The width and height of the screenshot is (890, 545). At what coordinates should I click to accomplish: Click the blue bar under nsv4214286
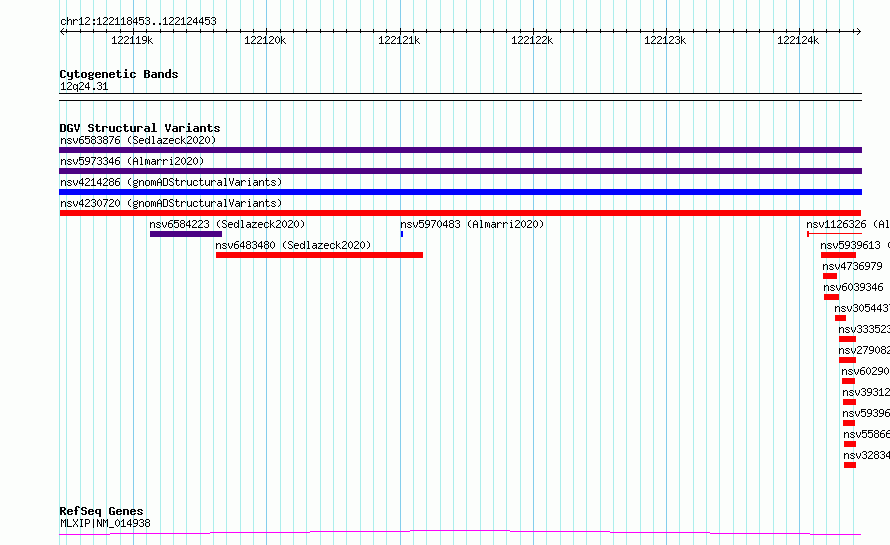click(460, 192)
